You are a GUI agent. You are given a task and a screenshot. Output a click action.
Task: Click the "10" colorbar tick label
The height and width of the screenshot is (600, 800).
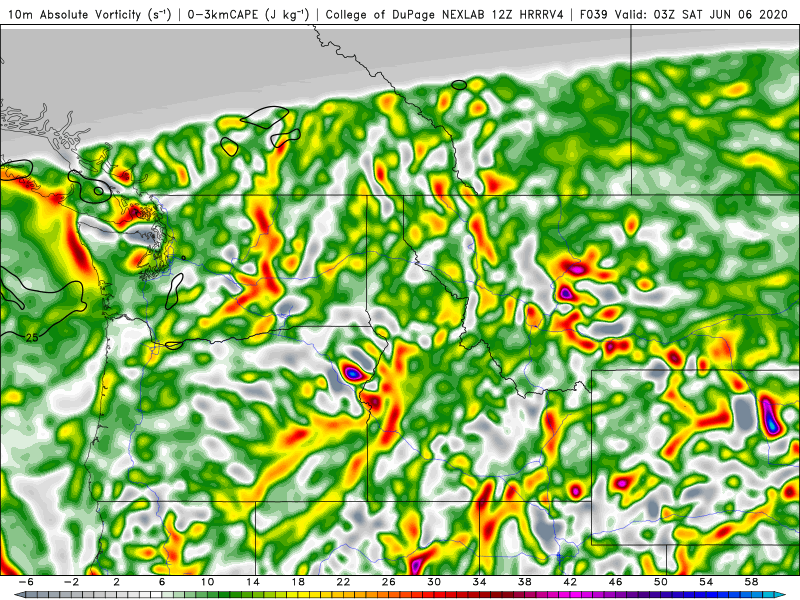tap(207, 582)
